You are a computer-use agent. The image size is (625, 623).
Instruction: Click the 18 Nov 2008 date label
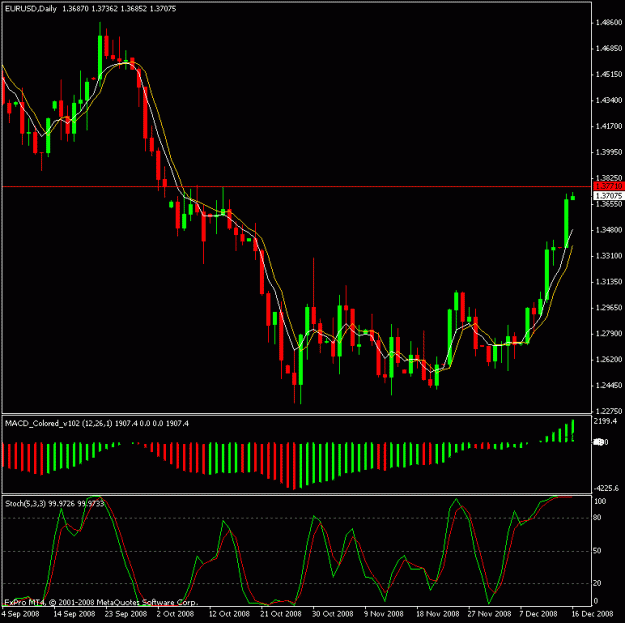pos(437,614)
